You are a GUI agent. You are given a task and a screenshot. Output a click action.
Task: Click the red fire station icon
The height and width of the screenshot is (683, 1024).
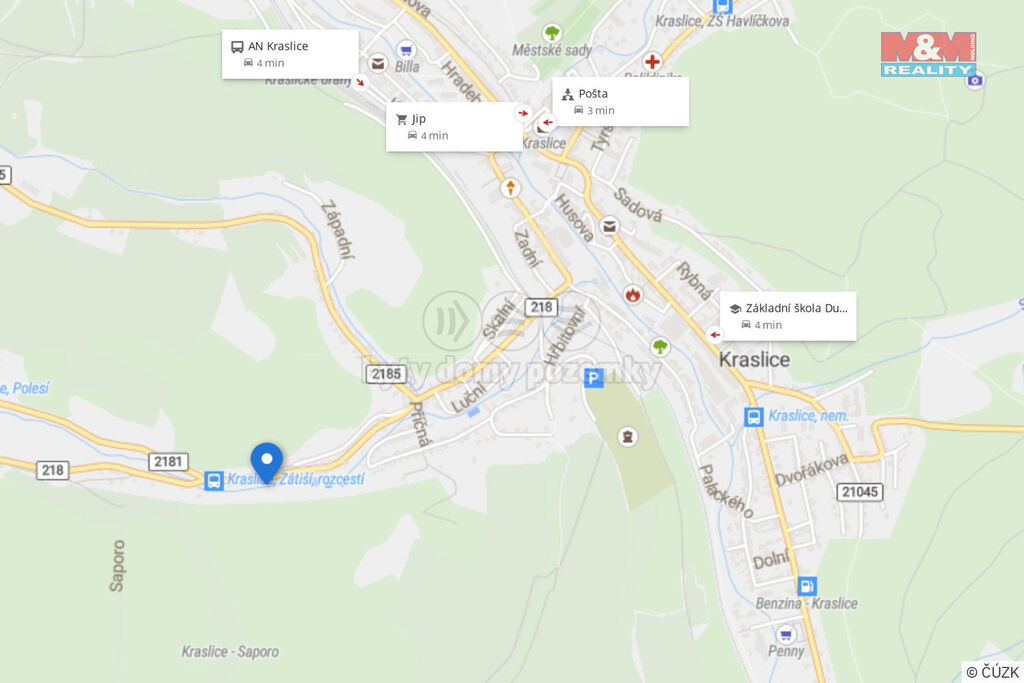tap(632, 294)
